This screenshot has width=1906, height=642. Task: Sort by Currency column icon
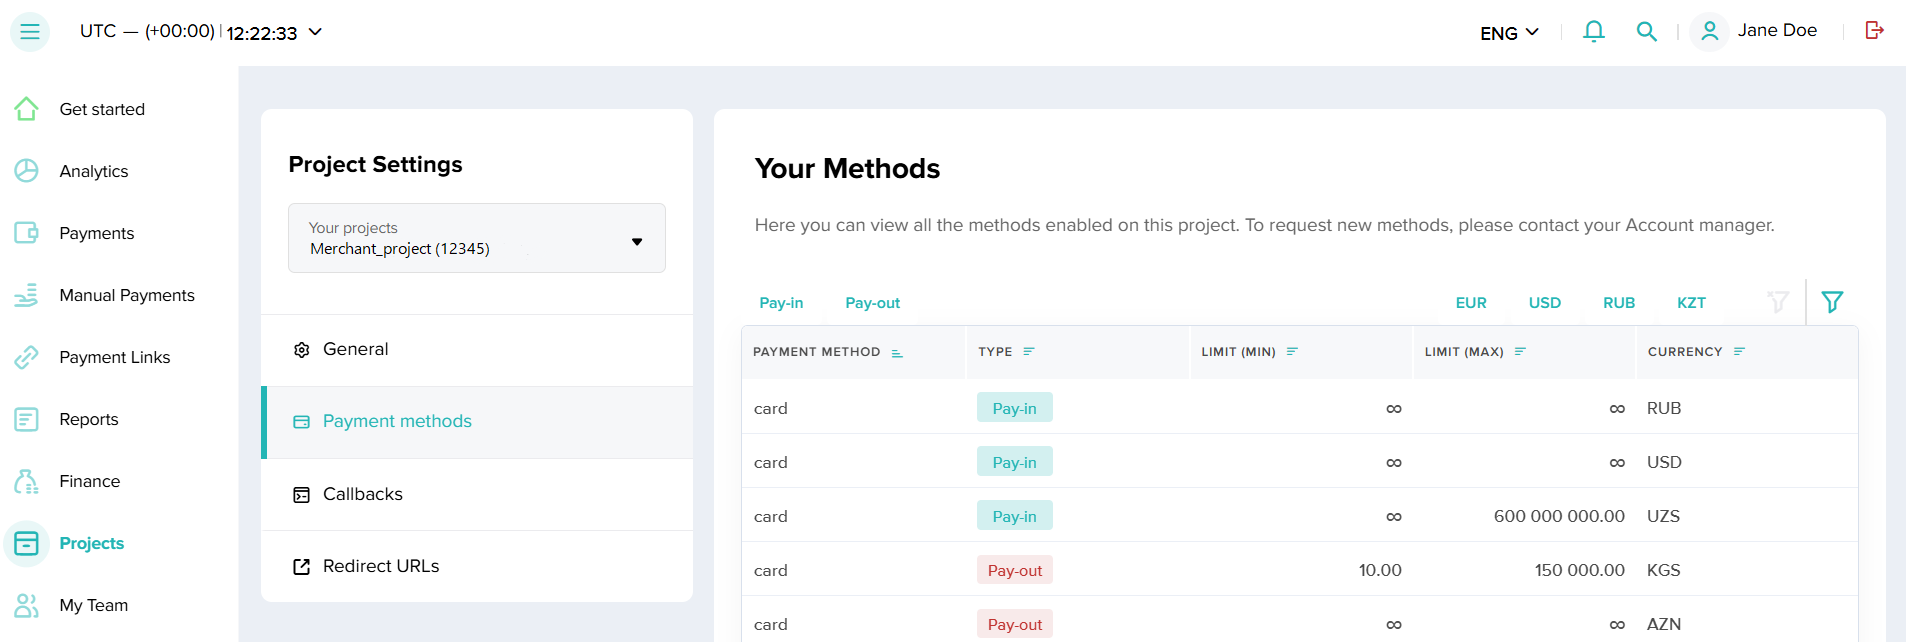tap(1739, 352)
